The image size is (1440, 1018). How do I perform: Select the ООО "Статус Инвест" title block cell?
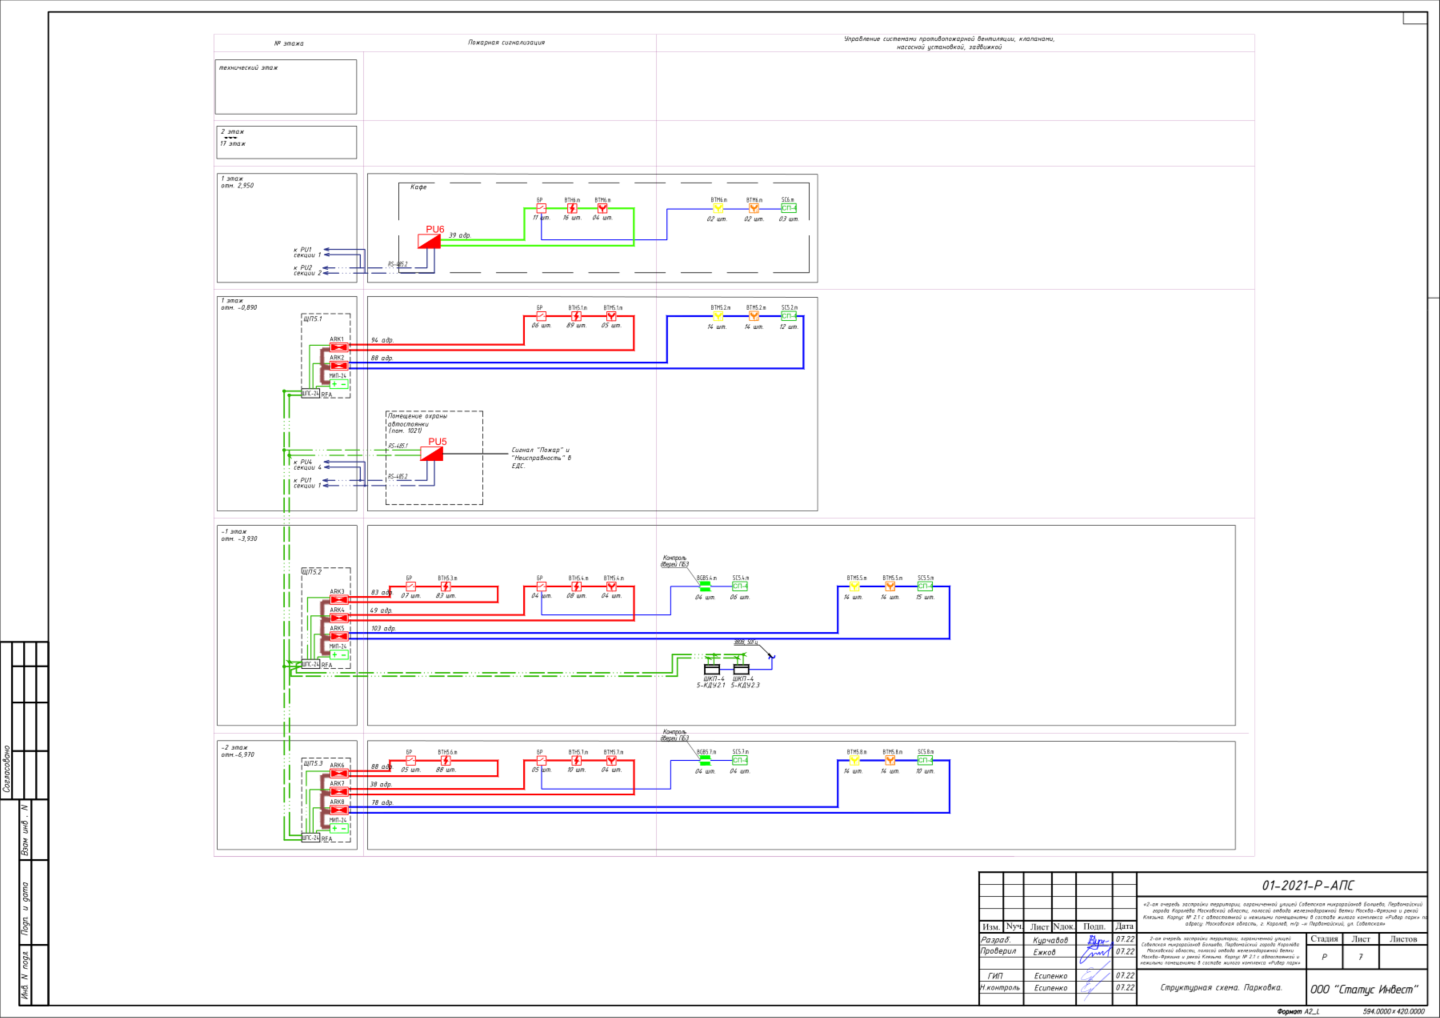1366,988
